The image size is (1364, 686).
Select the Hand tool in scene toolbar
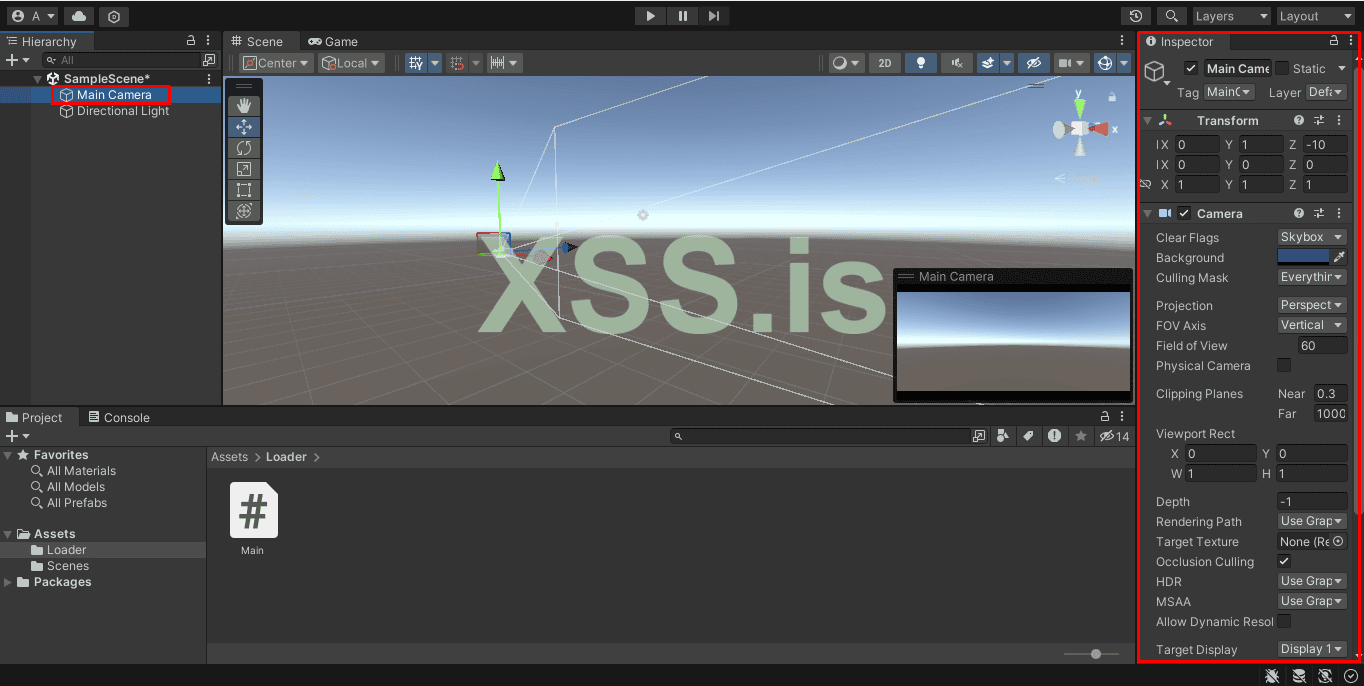click(244, 106)
